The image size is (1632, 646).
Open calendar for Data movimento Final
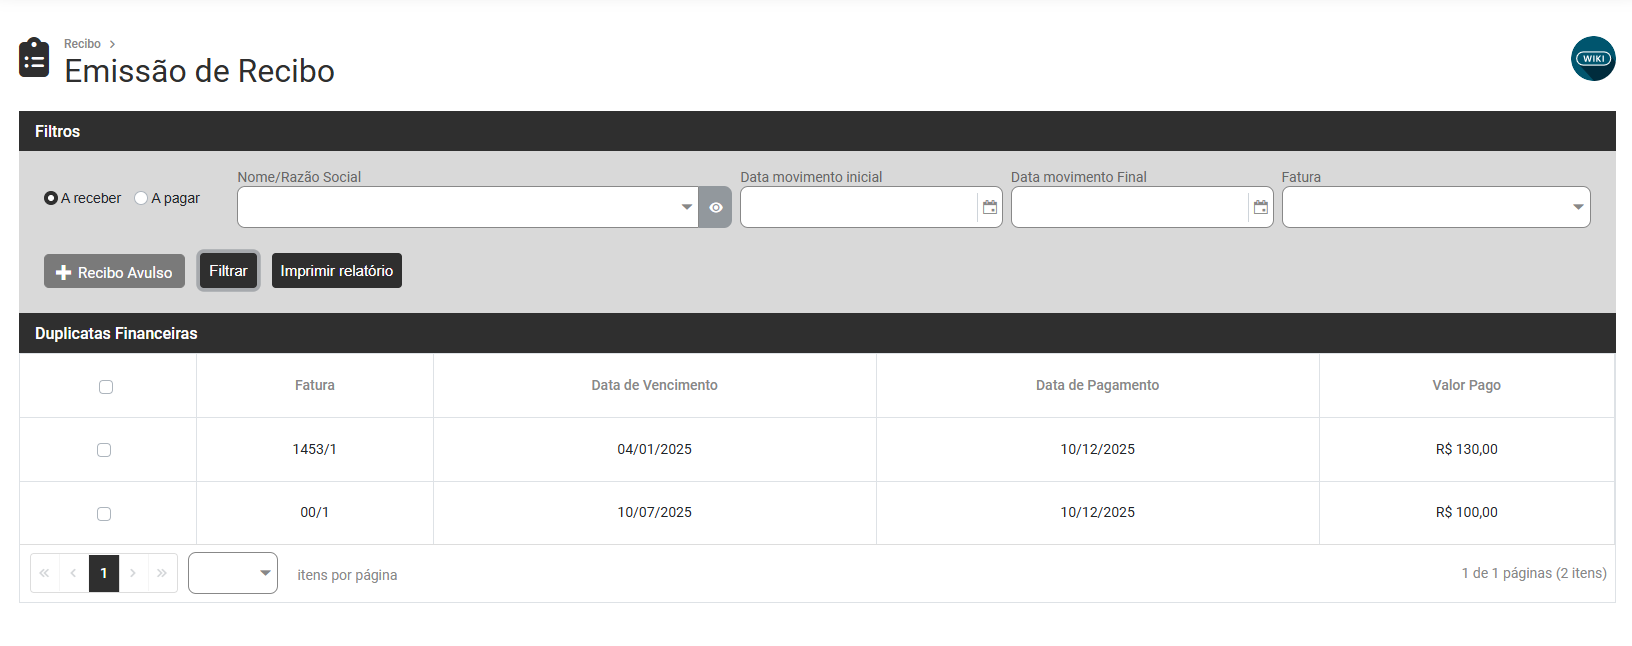[1260, 208]
